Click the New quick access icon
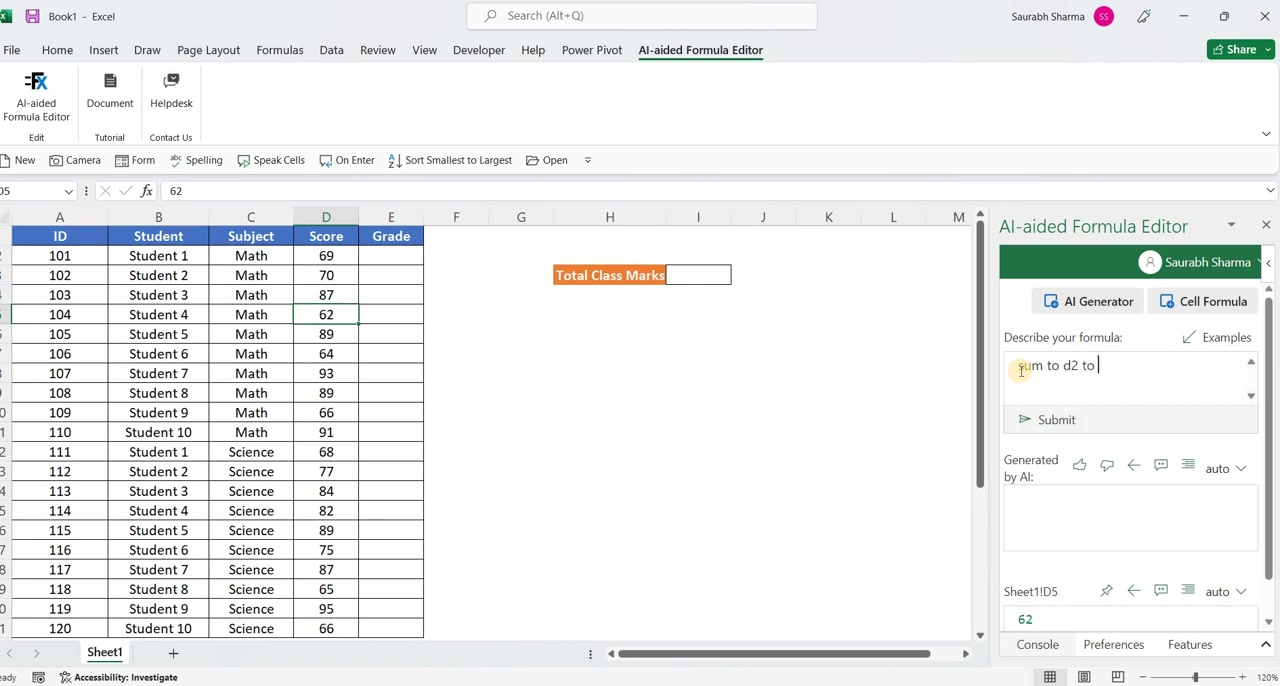 point(17,160)
